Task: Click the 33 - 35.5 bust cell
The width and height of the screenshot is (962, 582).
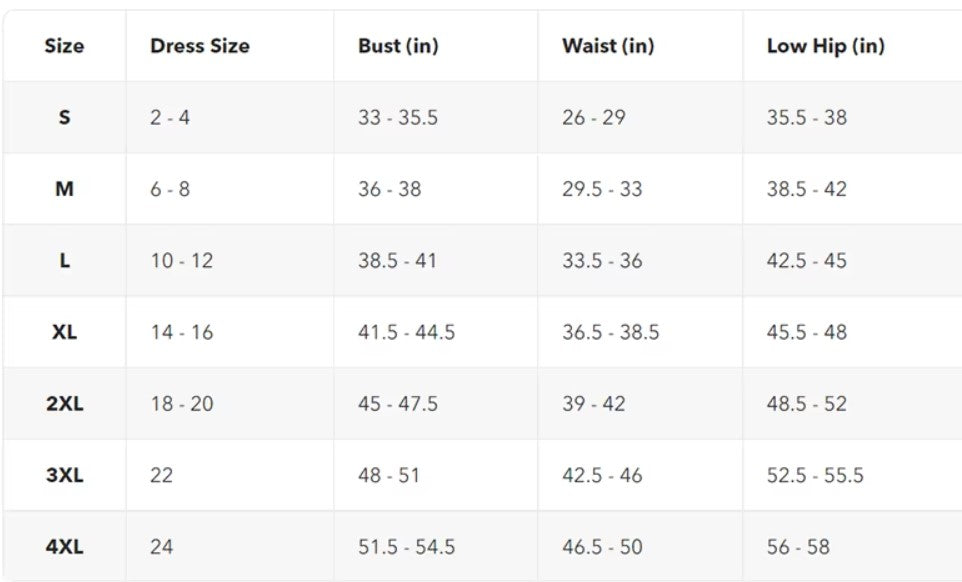Action: point(398,117)
